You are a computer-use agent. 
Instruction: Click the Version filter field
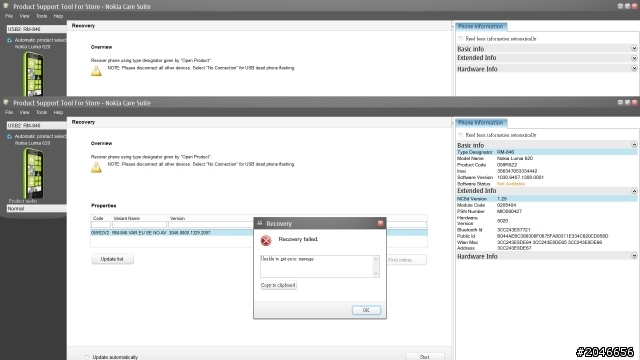click(297, 224)
